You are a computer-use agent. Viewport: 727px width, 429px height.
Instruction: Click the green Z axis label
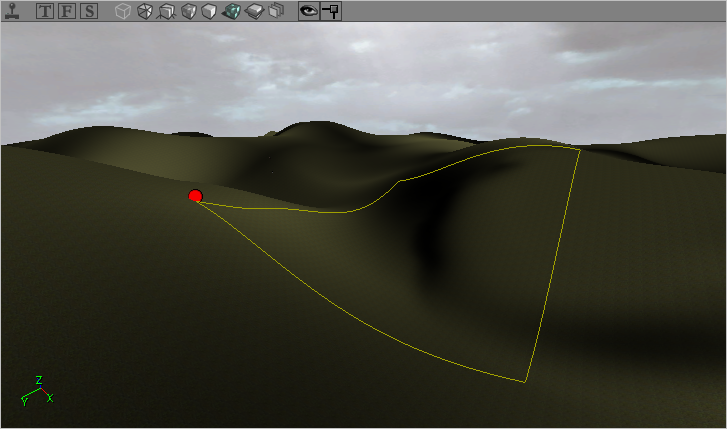point(38,380)
